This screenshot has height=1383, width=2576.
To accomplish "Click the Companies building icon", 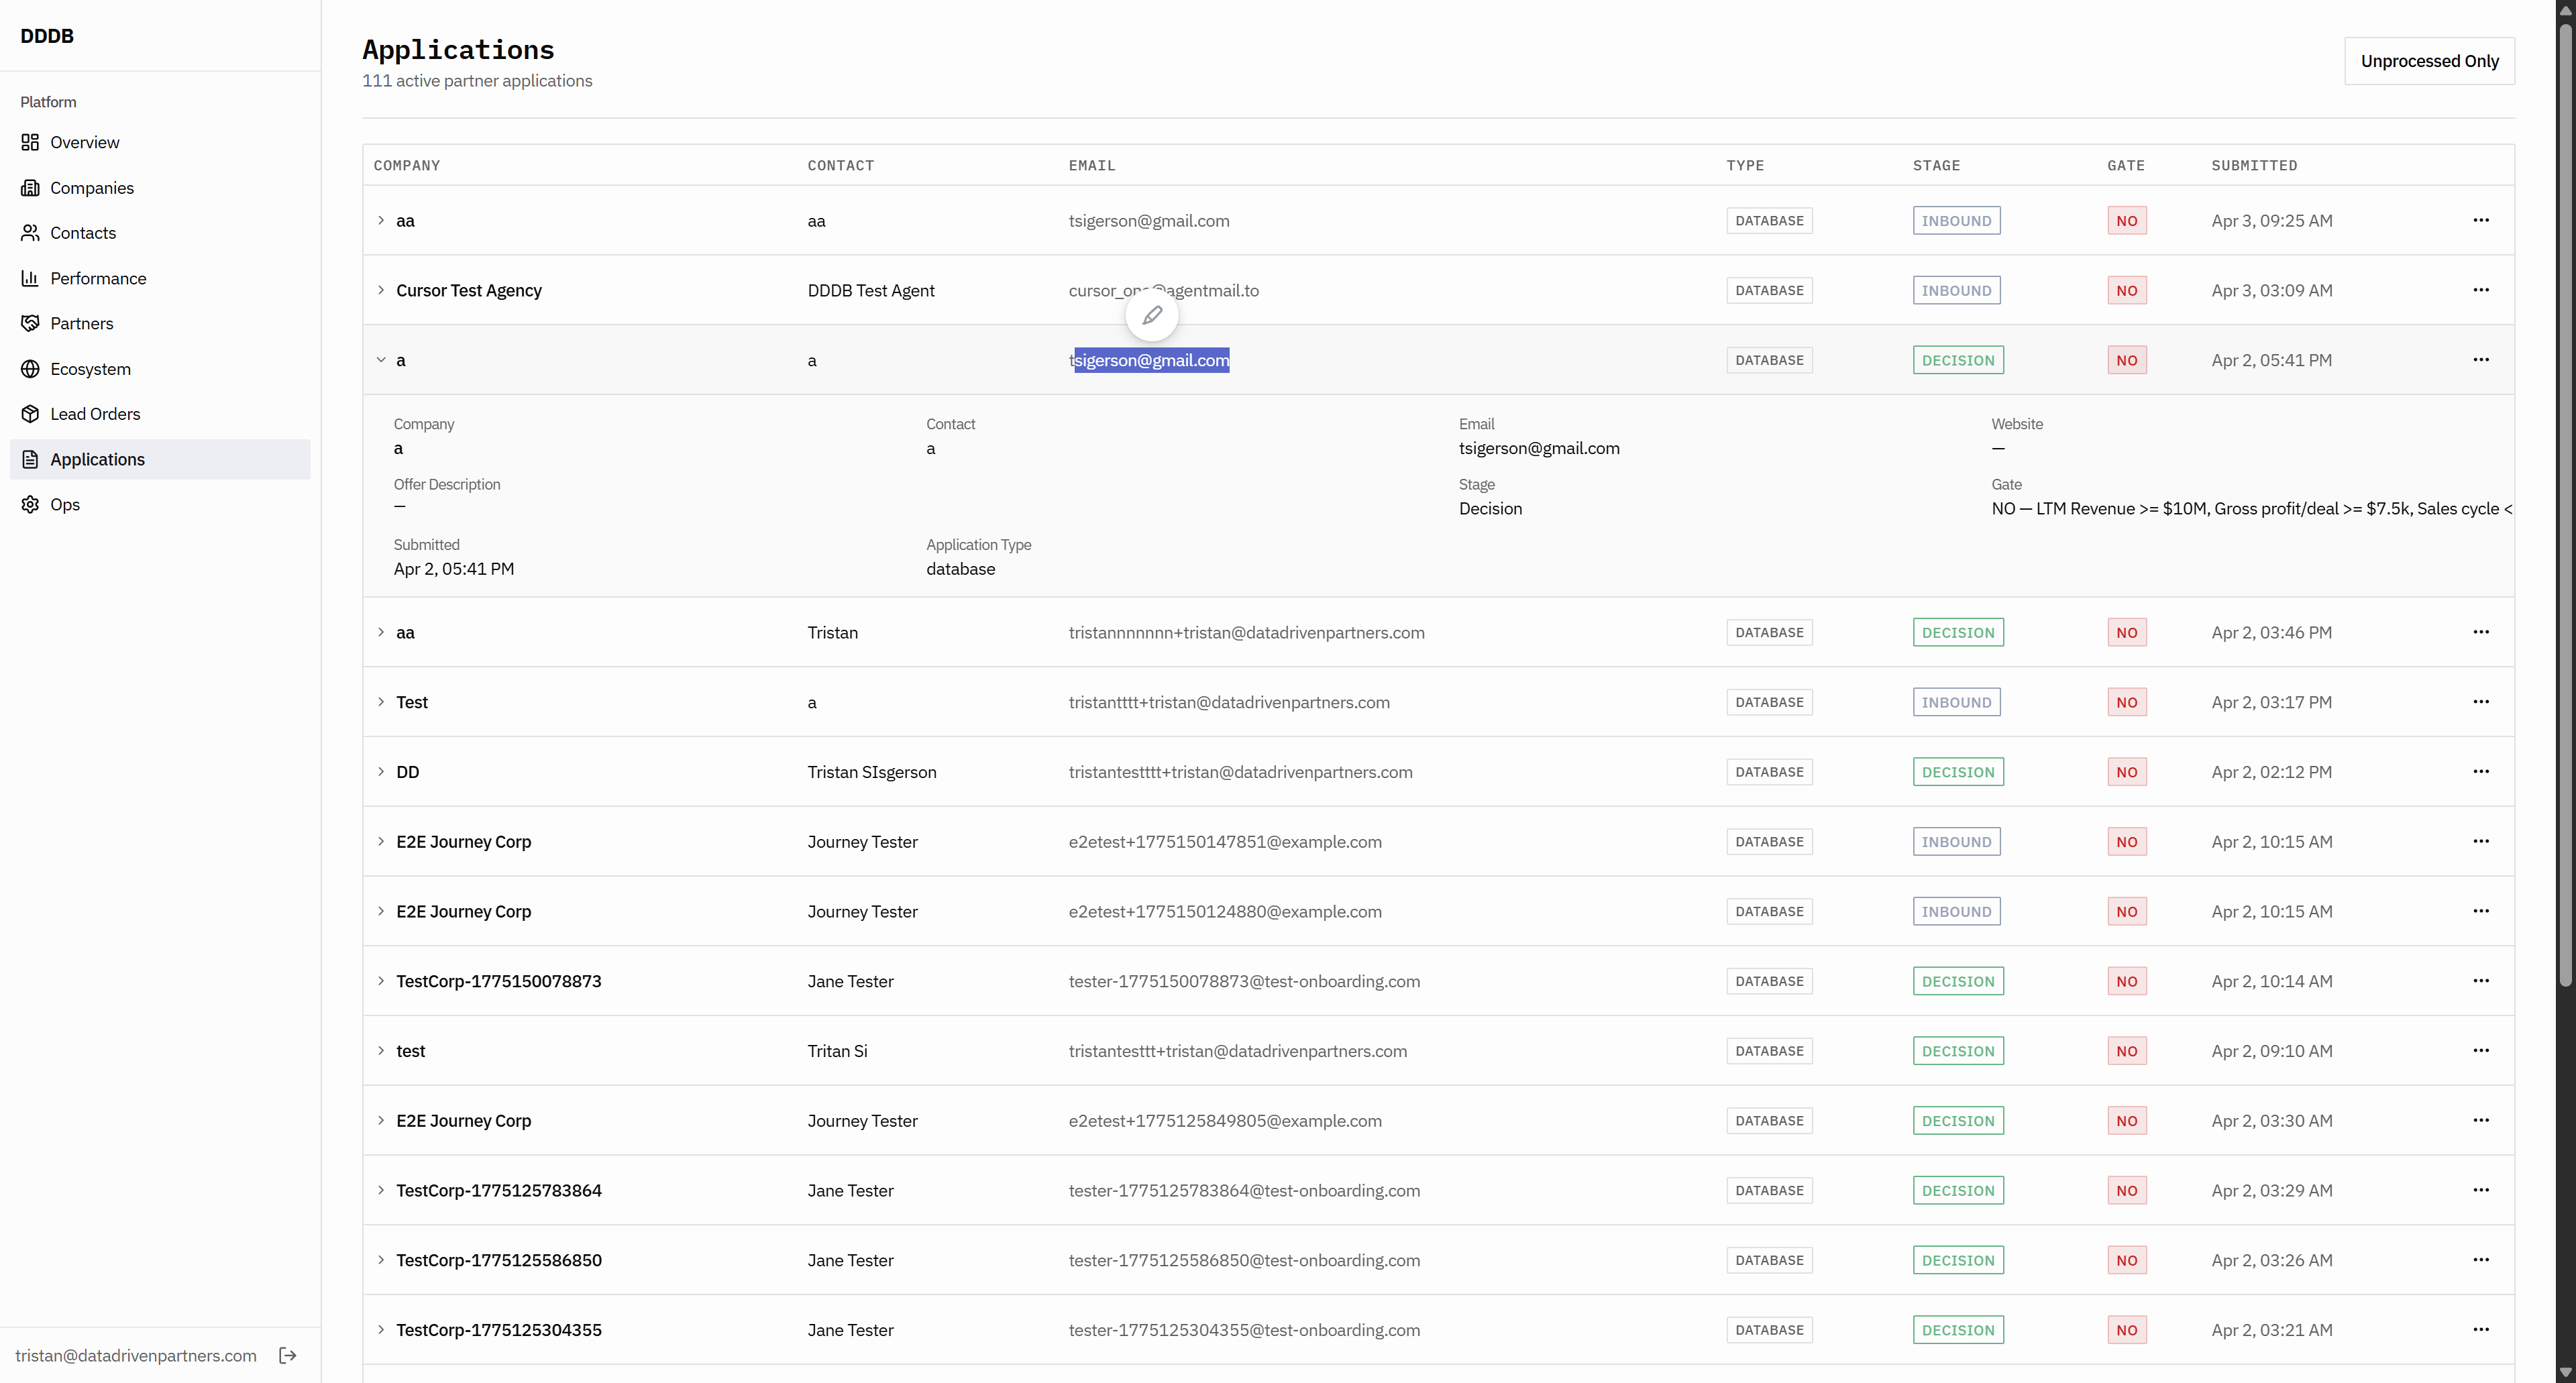I will coord(30,188).
